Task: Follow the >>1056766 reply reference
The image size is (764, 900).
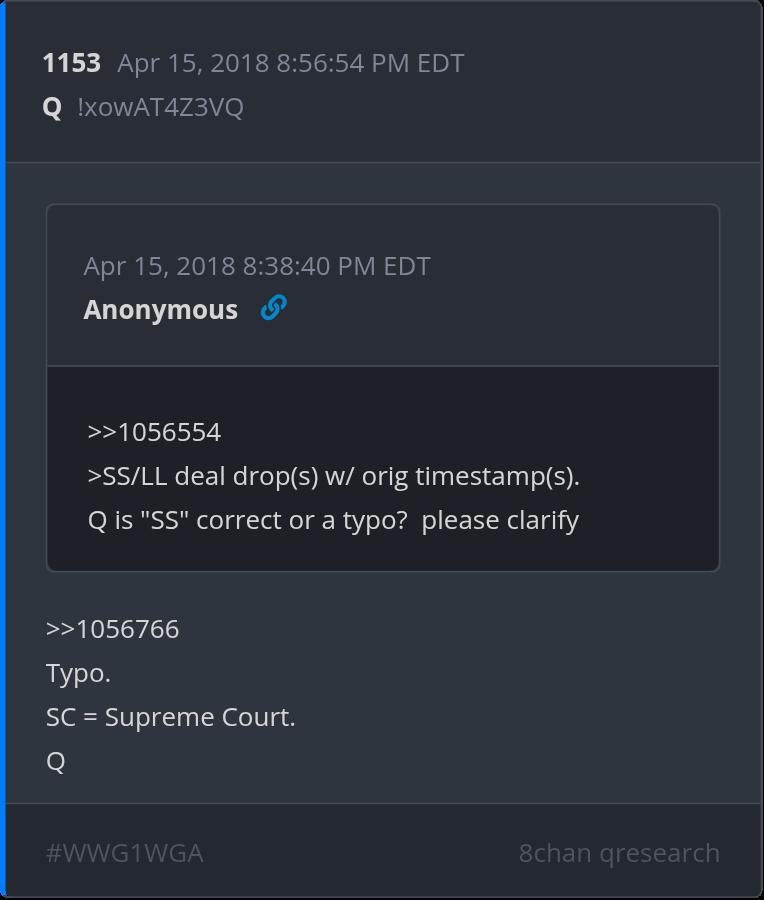Action: 112,629
